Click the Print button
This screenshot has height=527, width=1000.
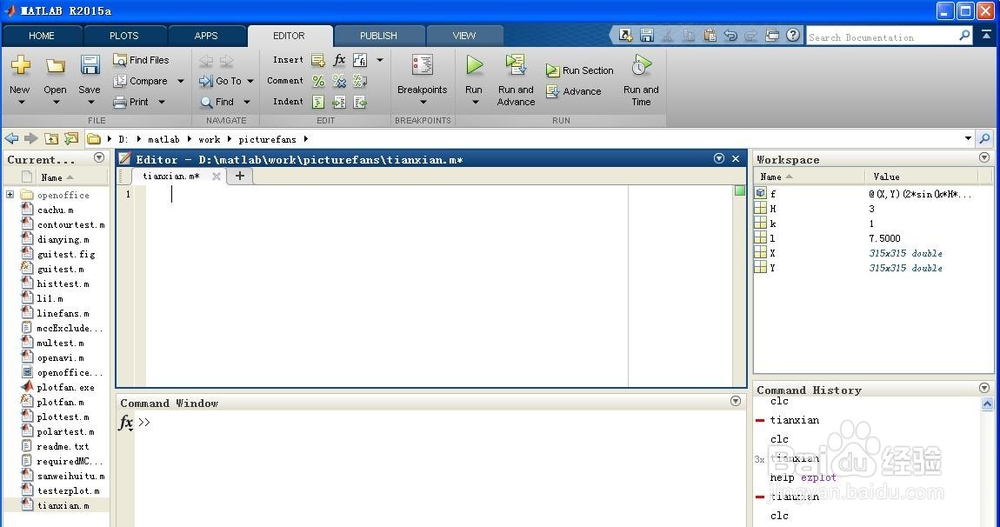(x=131, y=101)
